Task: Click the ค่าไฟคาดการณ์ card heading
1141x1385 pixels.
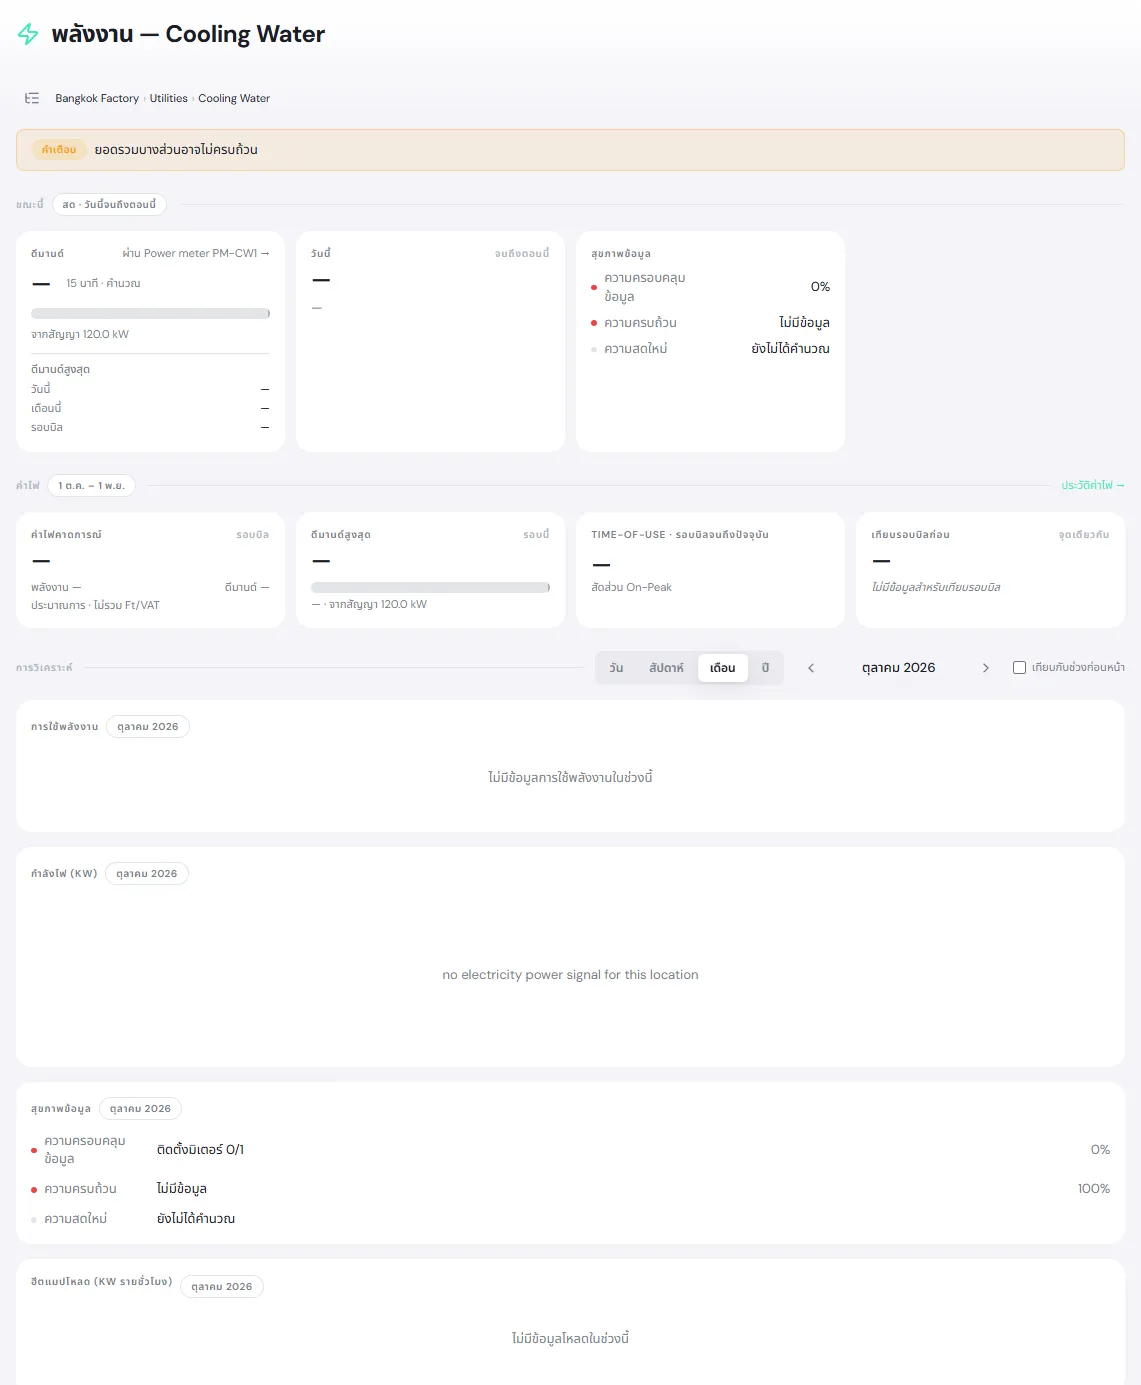Action: pyautogui.click(x=66, y=535)
